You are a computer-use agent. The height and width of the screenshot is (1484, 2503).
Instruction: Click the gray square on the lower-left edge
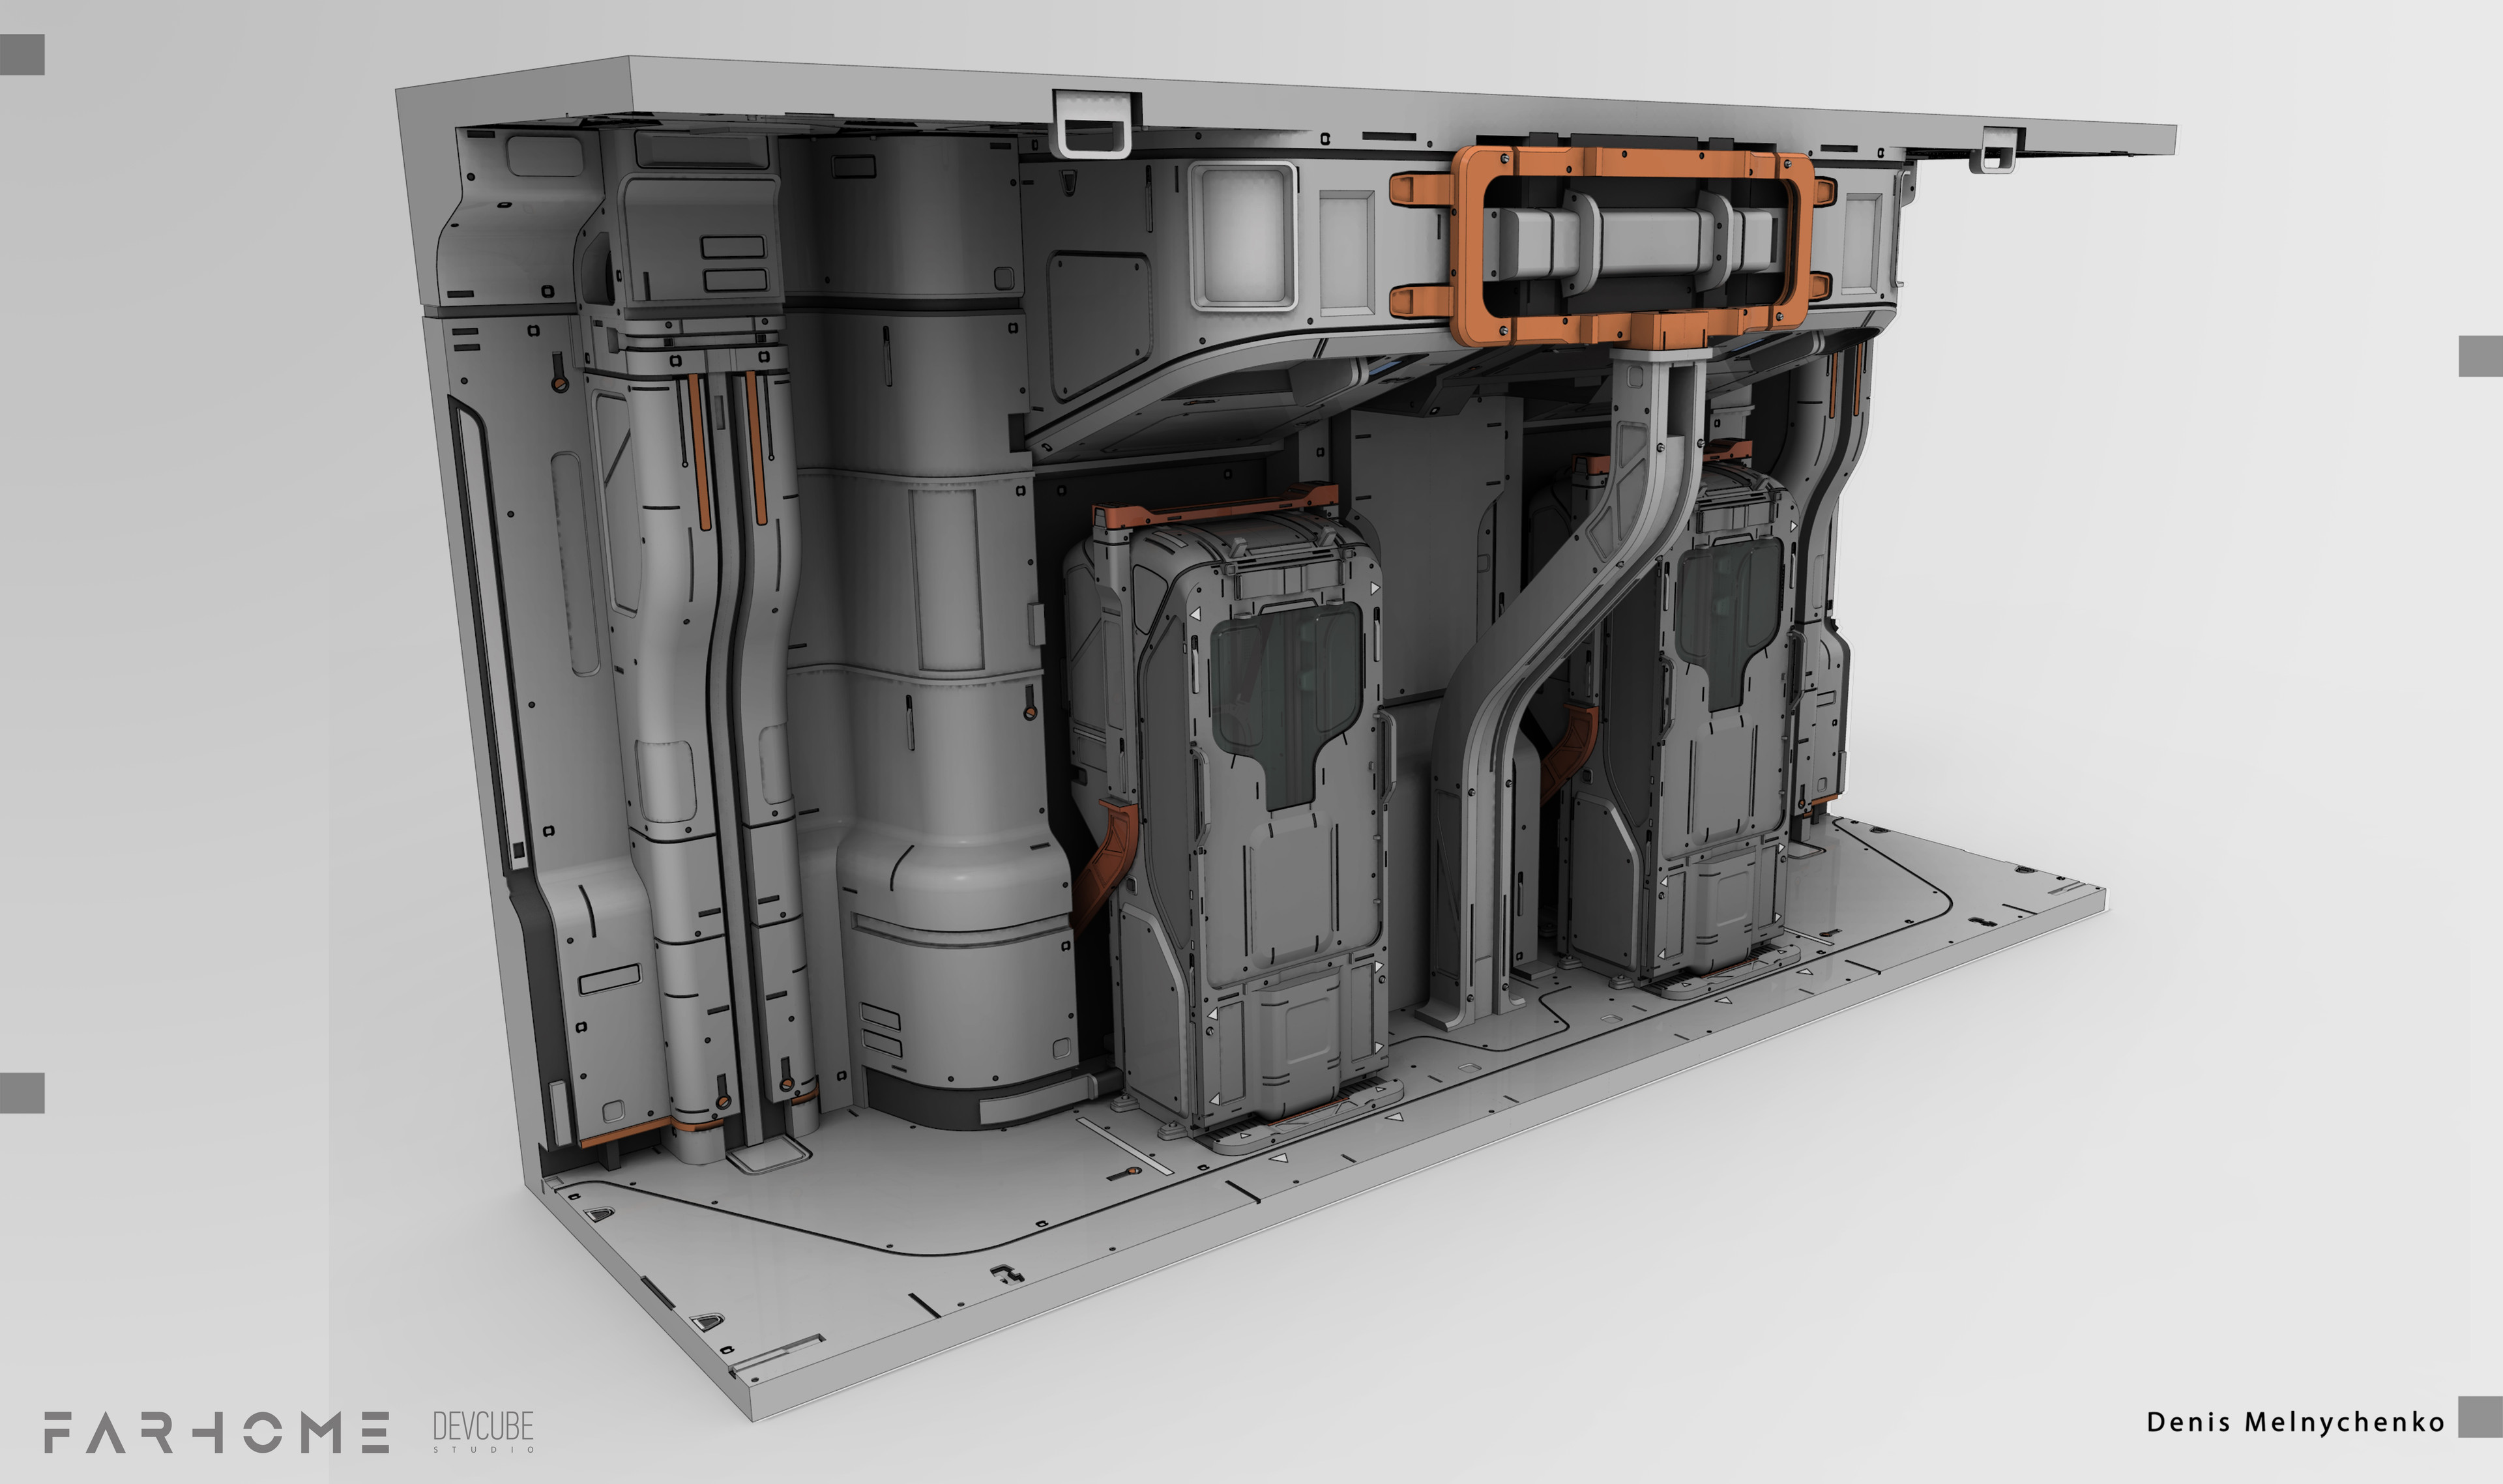[22, 1092]
